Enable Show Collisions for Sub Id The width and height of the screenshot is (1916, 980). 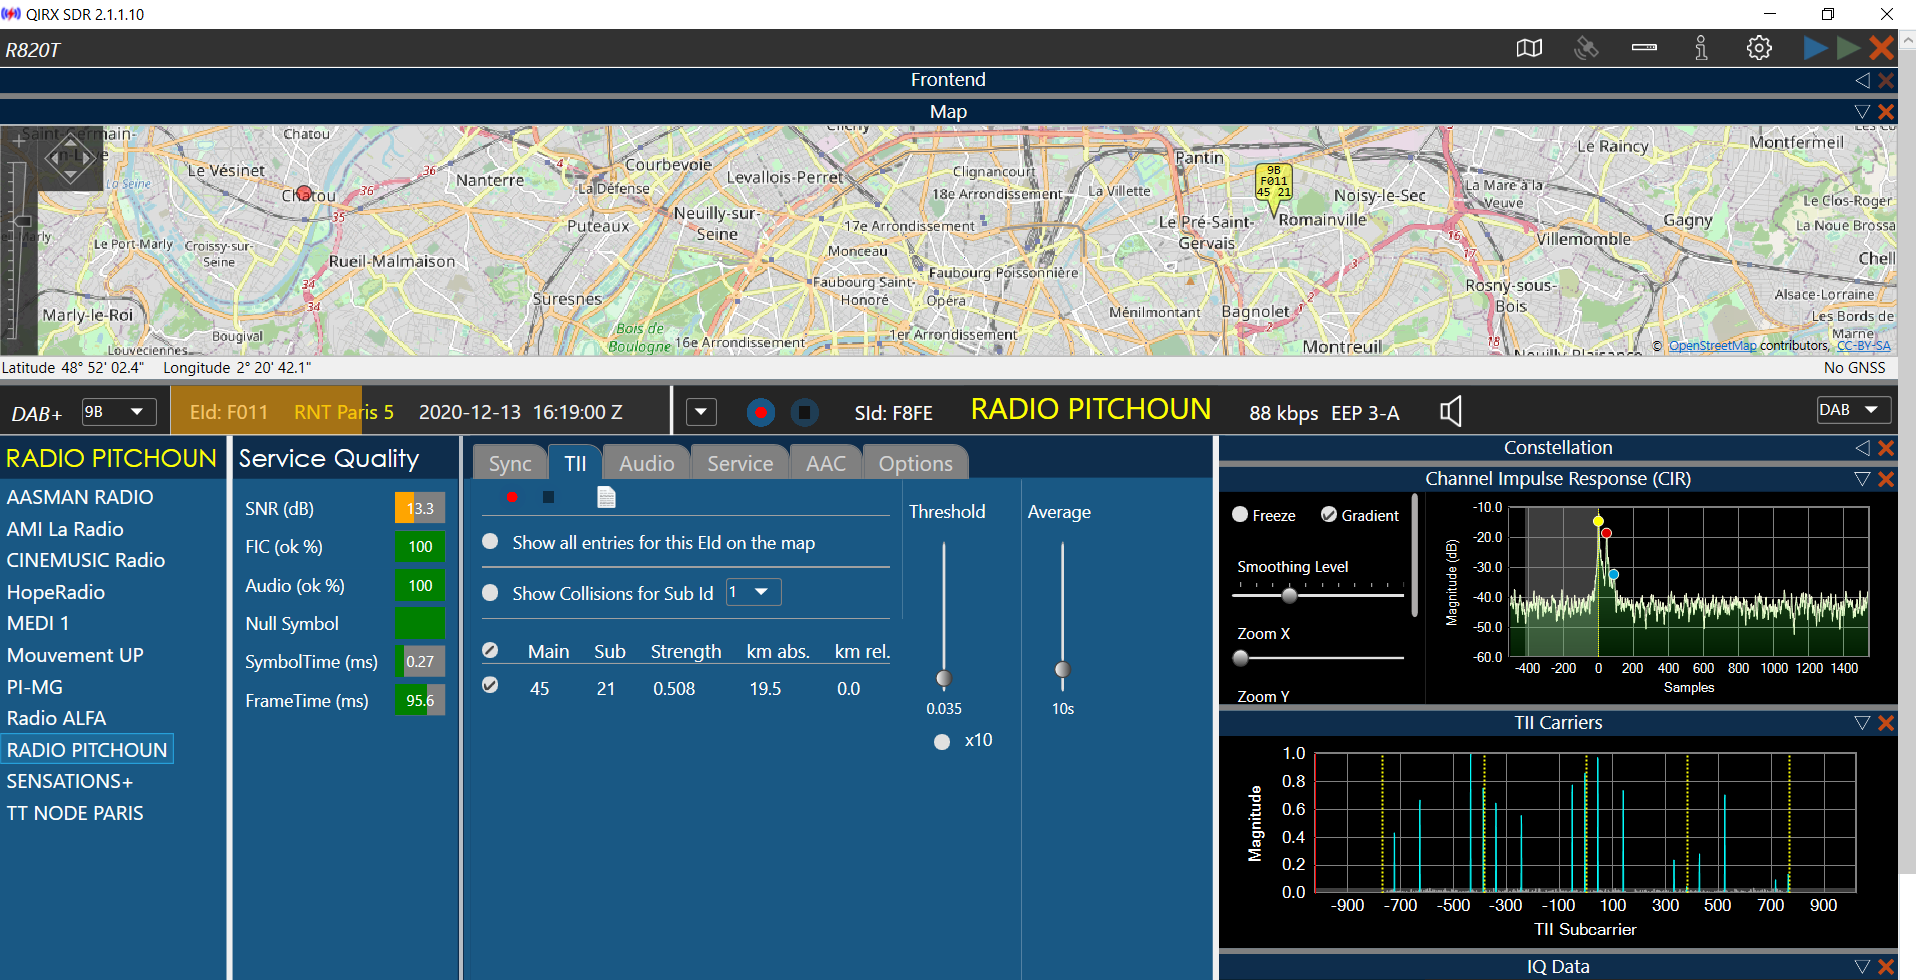tap(490, 592)
